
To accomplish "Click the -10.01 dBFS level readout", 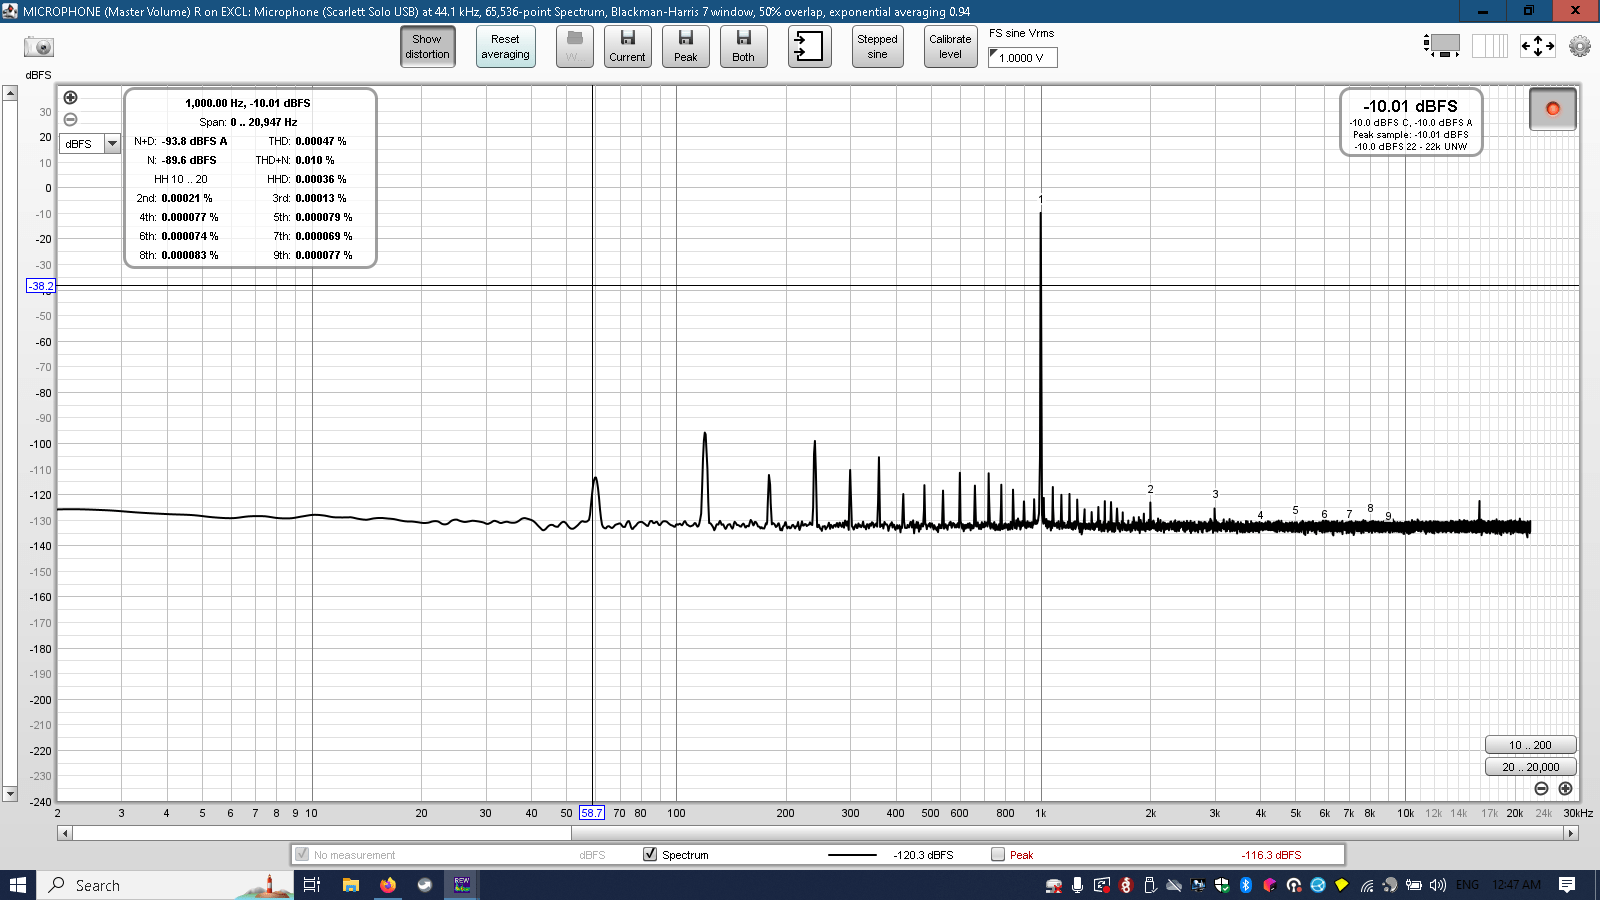I will click(1410, 106).
